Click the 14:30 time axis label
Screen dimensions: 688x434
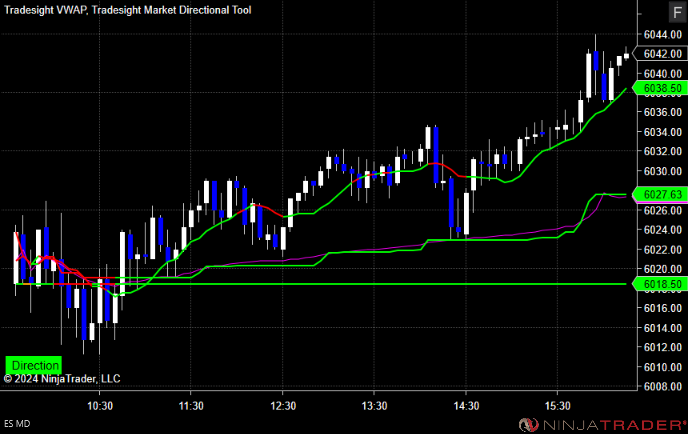tap(466, 406)
